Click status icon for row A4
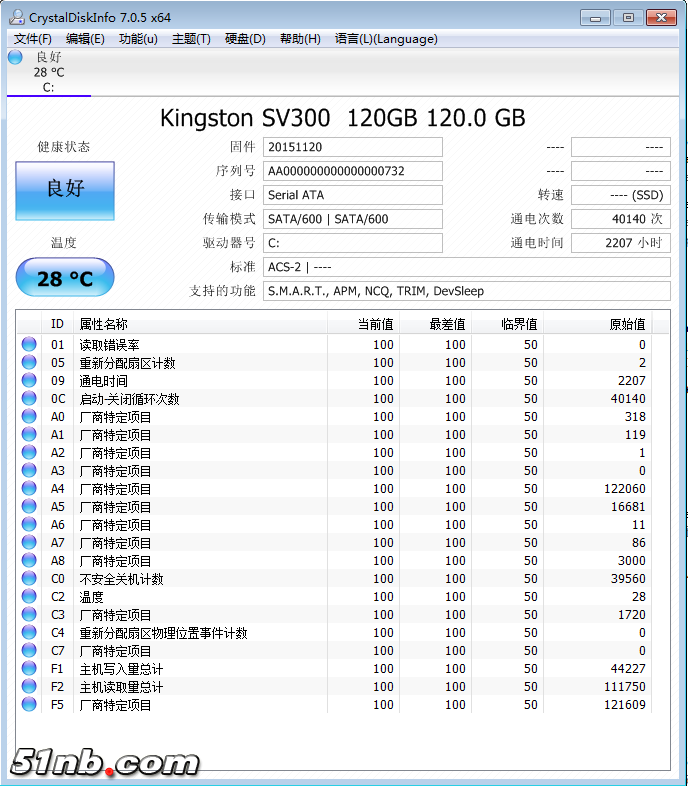 (x=29, y=489)
